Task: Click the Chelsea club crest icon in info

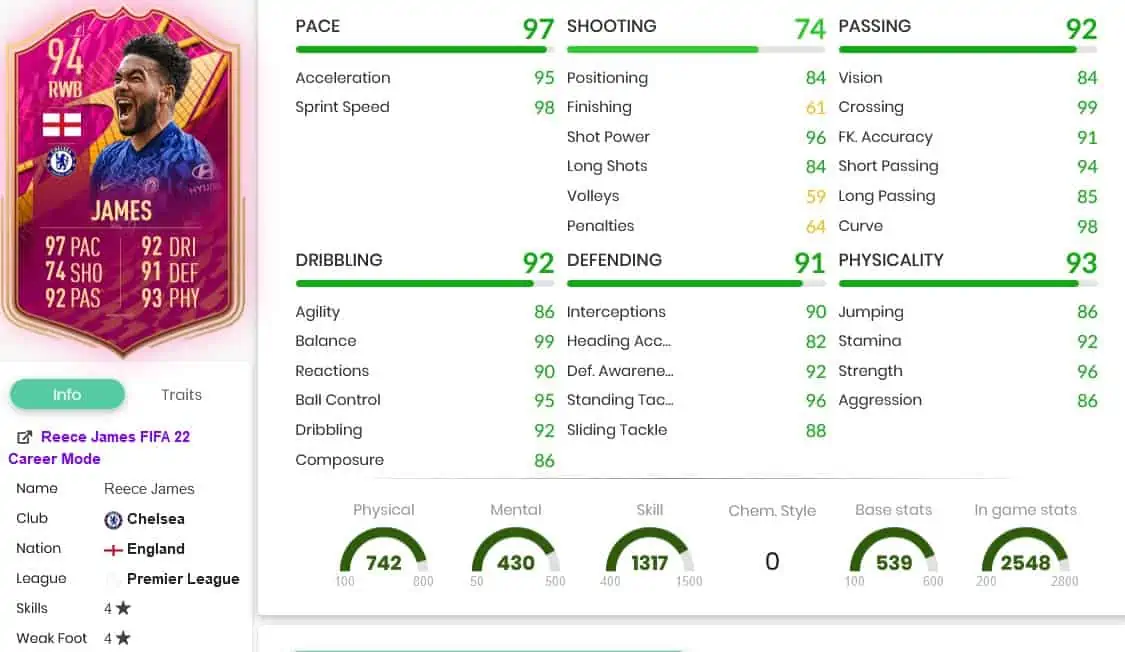Action: click(113, 519)
